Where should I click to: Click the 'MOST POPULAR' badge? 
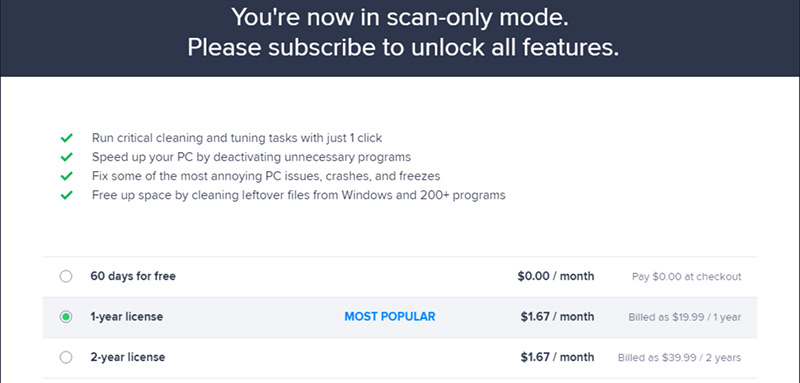[390, 317]
